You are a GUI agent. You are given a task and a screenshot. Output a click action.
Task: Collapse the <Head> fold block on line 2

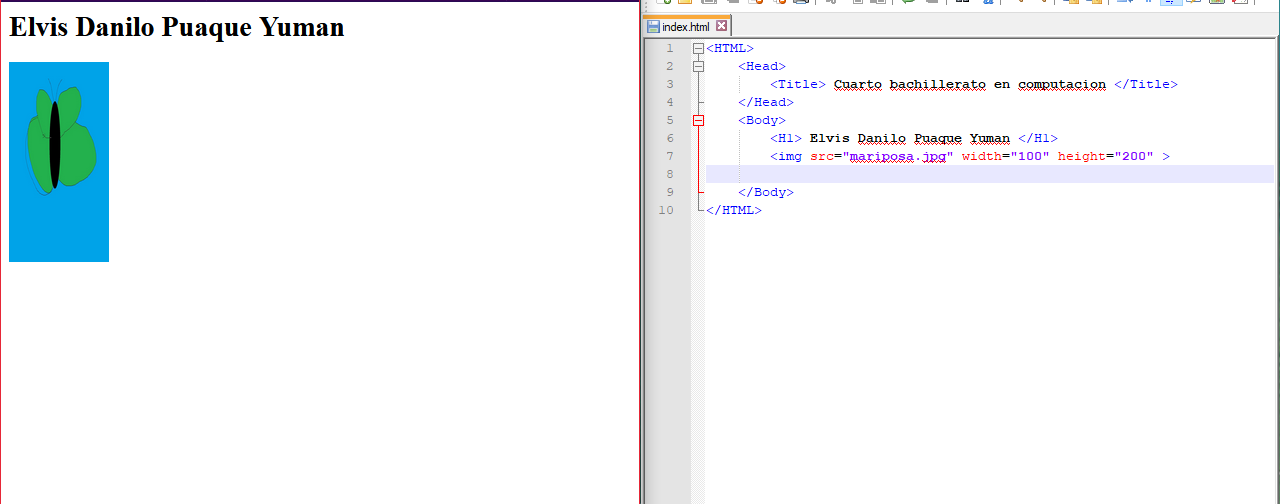tap(698, 66)
